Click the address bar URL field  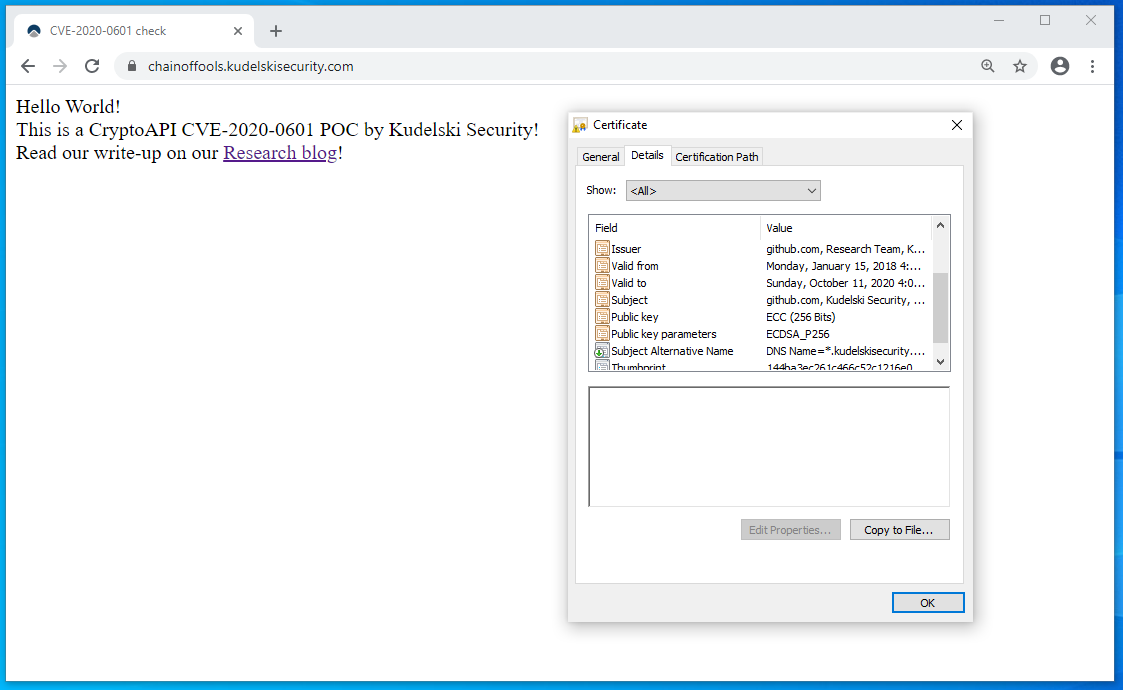[551, 66]
